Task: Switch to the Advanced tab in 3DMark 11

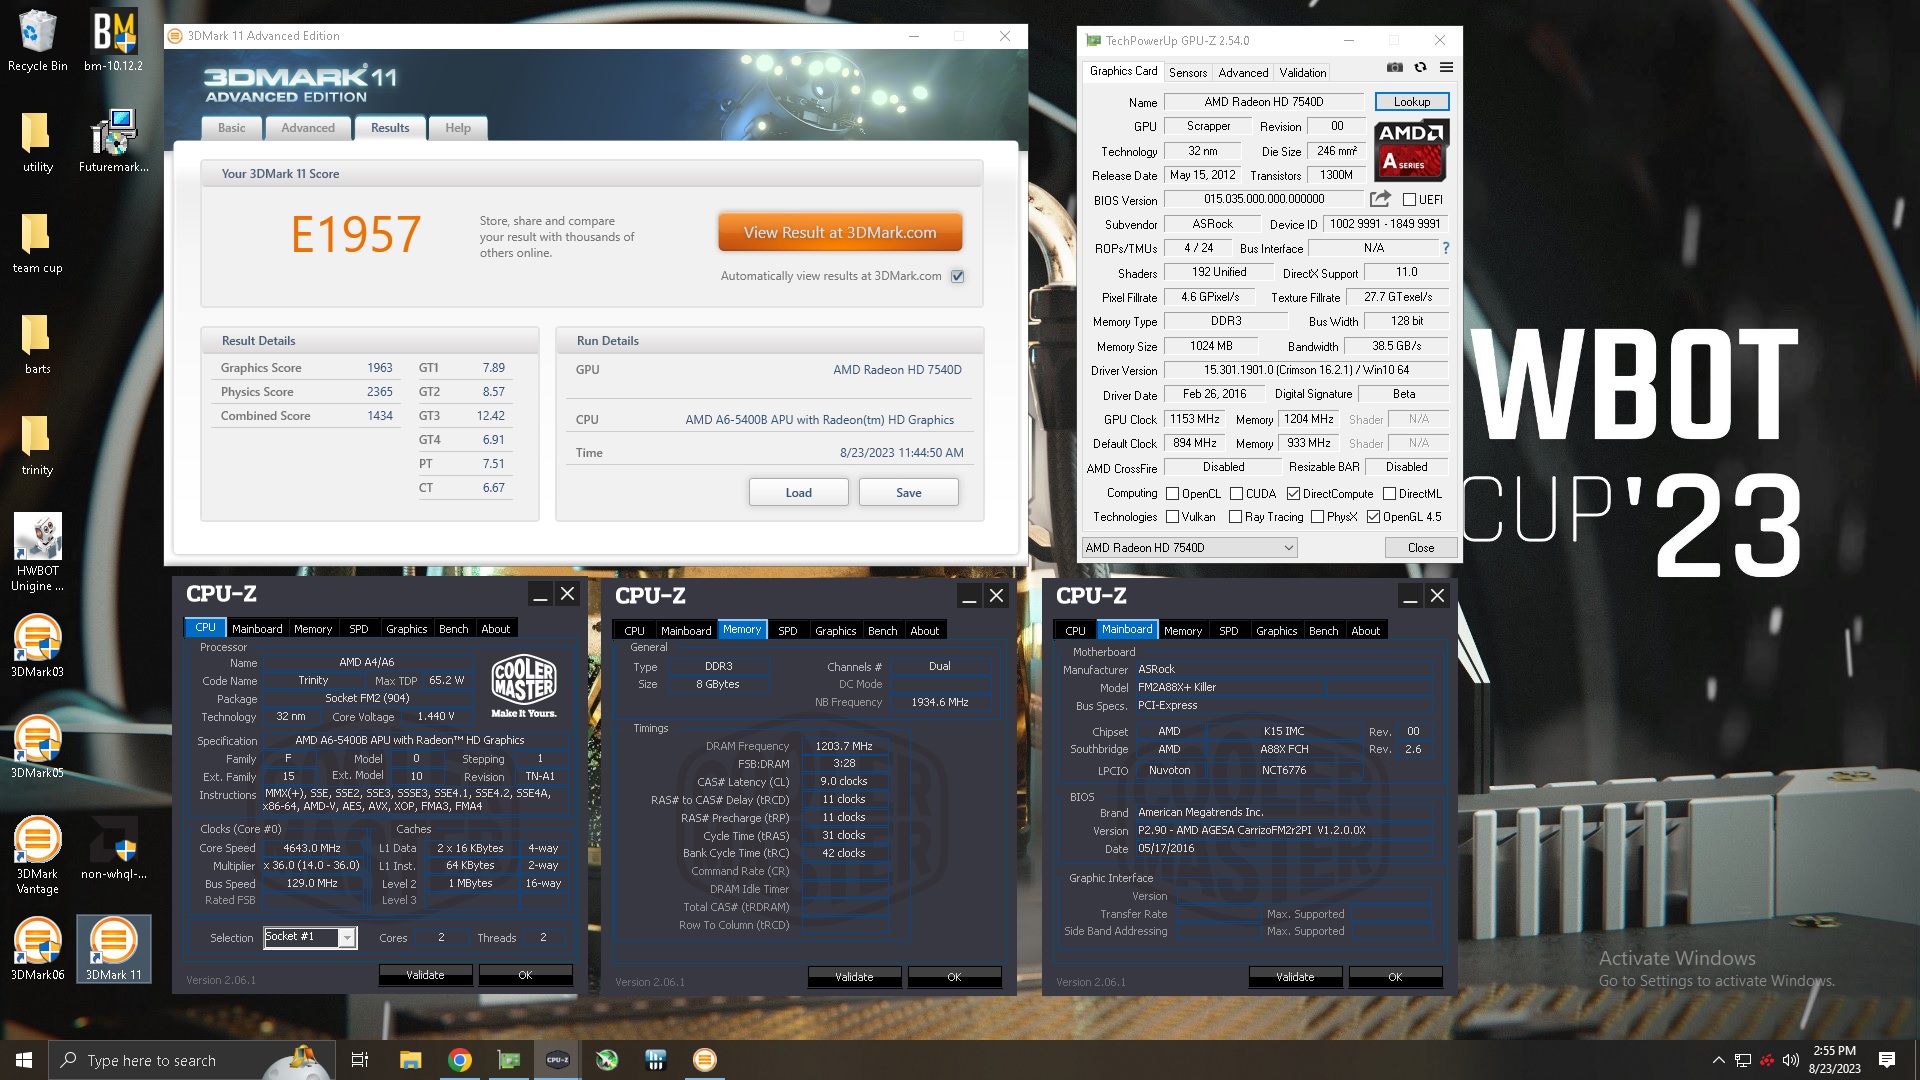Action: pos(308,128)
